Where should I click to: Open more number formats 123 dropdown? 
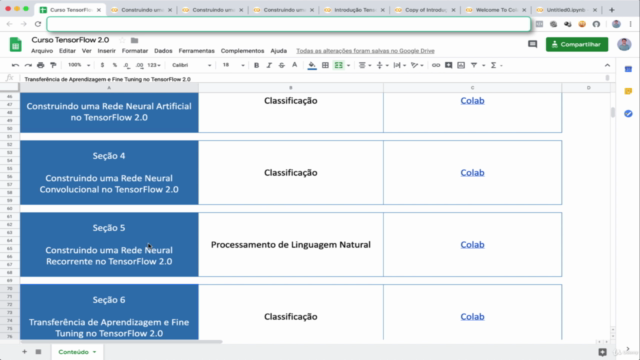[154, 65]
